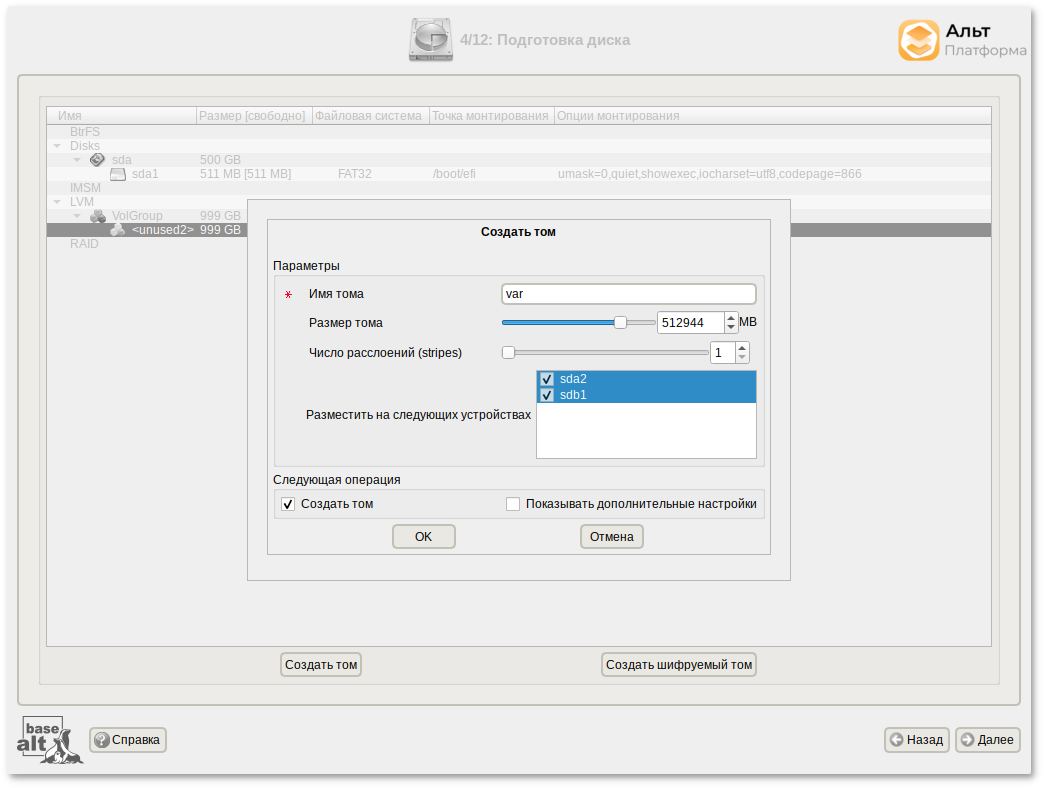
Task: Click the disk preparation header icon
Action: 431,40
